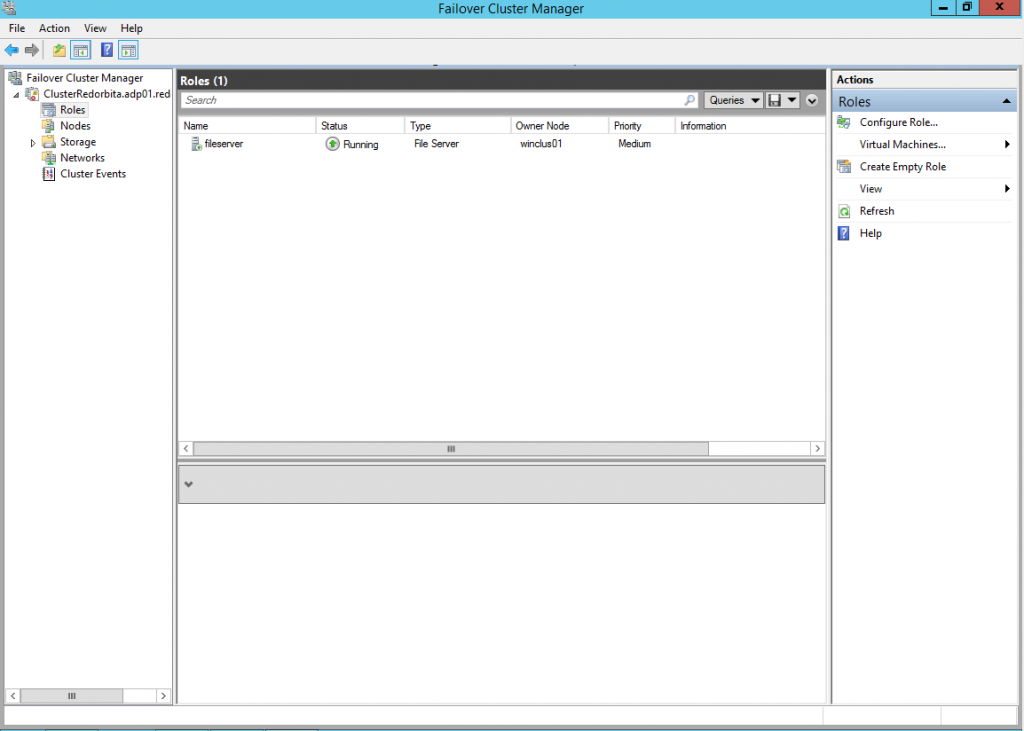Open the Action menu
This screenshot has height=731, width=1024.
pyautogui.click(x=54, y=29)
